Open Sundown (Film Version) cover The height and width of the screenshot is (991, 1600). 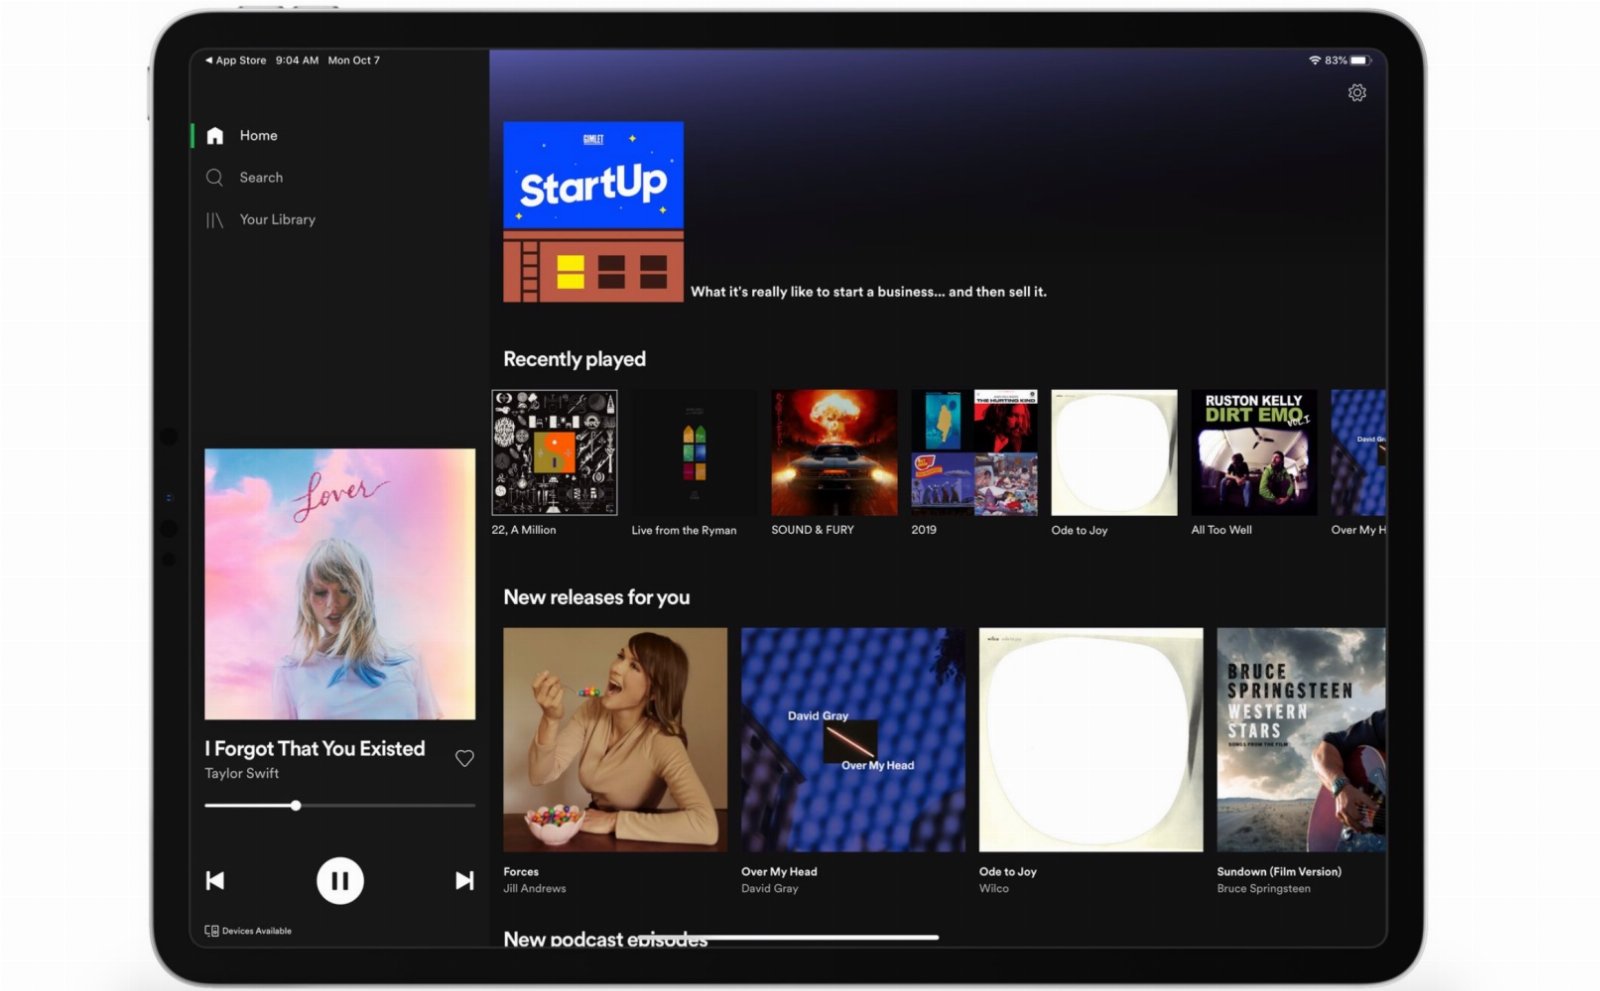click(1301, 740)
